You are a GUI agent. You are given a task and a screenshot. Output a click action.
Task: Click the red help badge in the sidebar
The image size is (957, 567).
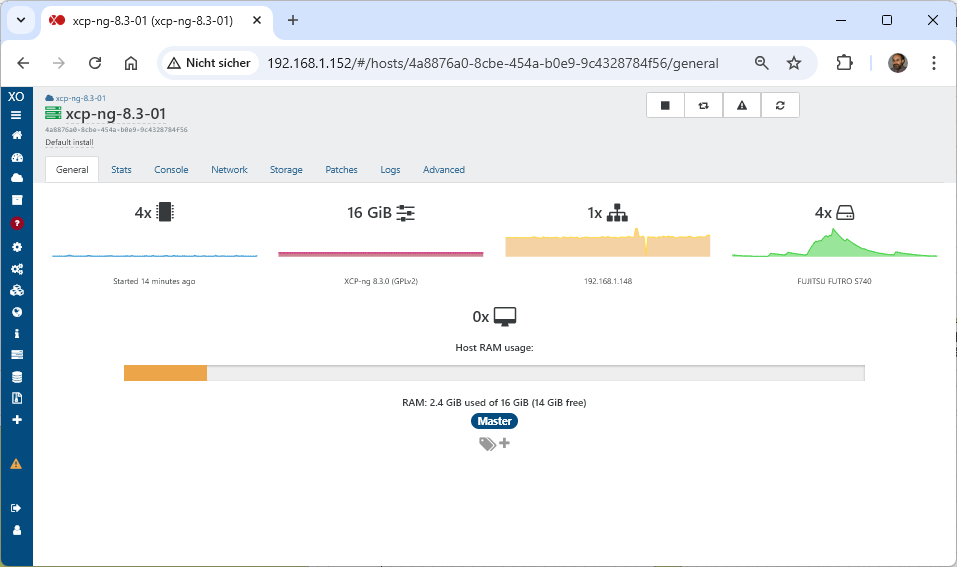(16, 223)
